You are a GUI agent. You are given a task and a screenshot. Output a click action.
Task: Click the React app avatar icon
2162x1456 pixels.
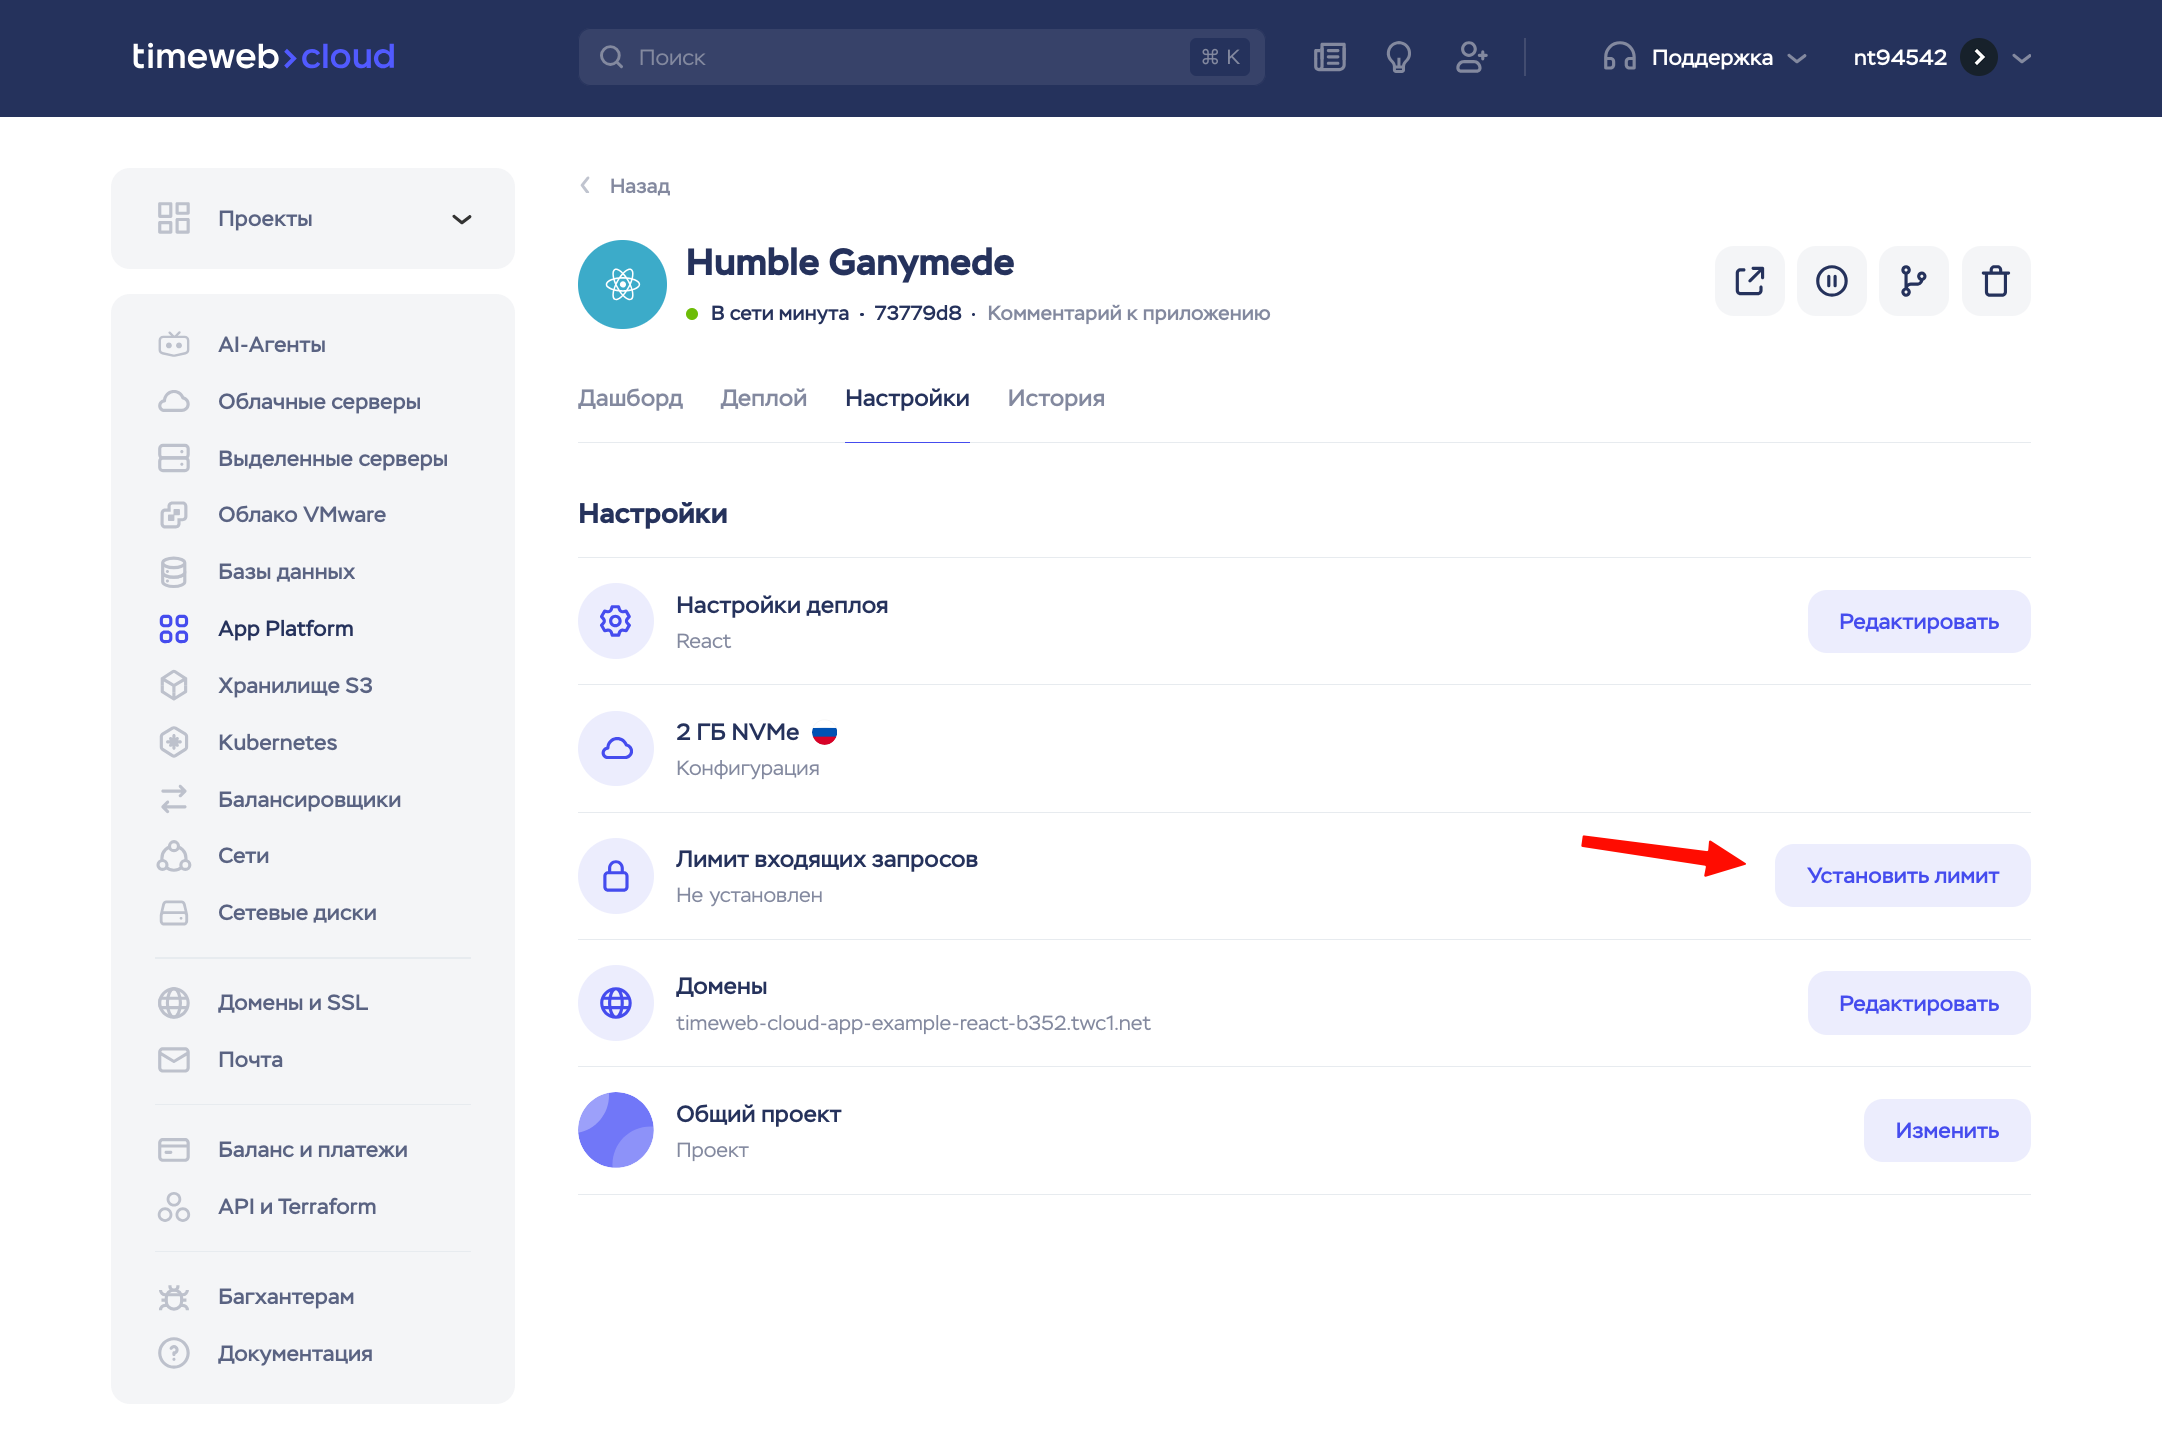[x=622, y=284]
